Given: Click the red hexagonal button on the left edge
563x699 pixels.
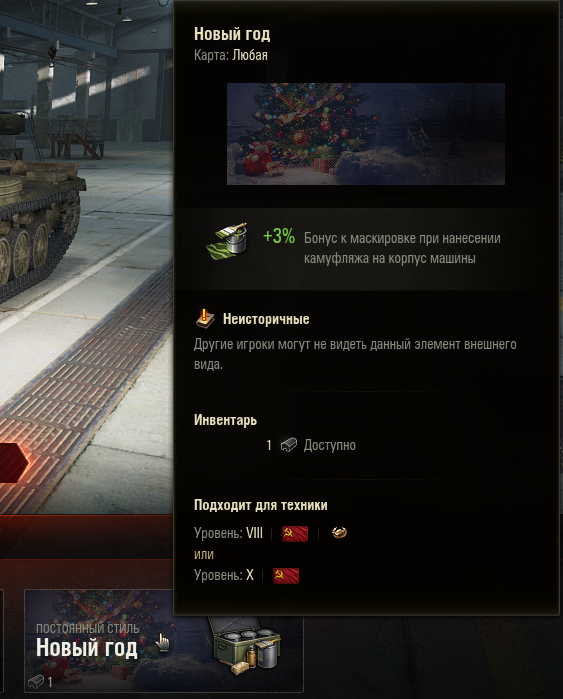Looking at the screenshot, I should point(12,463).
